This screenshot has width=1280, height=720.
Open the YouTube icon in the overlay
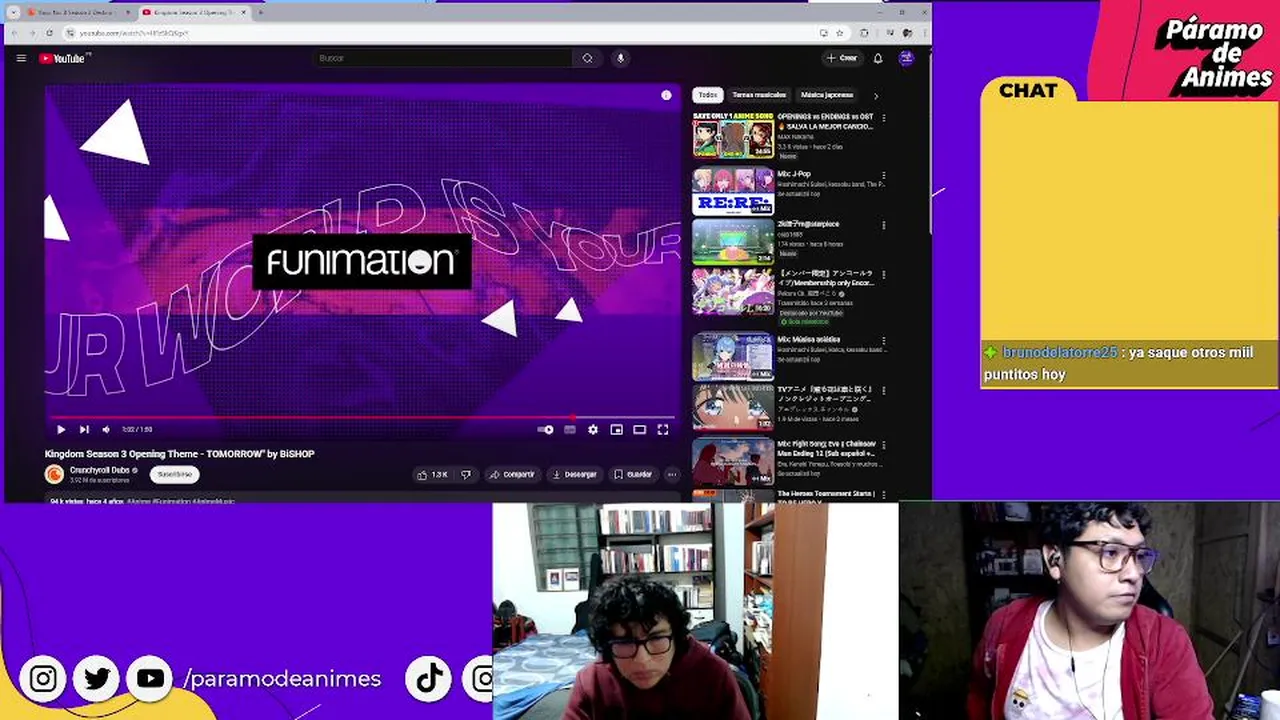(151, 679)
